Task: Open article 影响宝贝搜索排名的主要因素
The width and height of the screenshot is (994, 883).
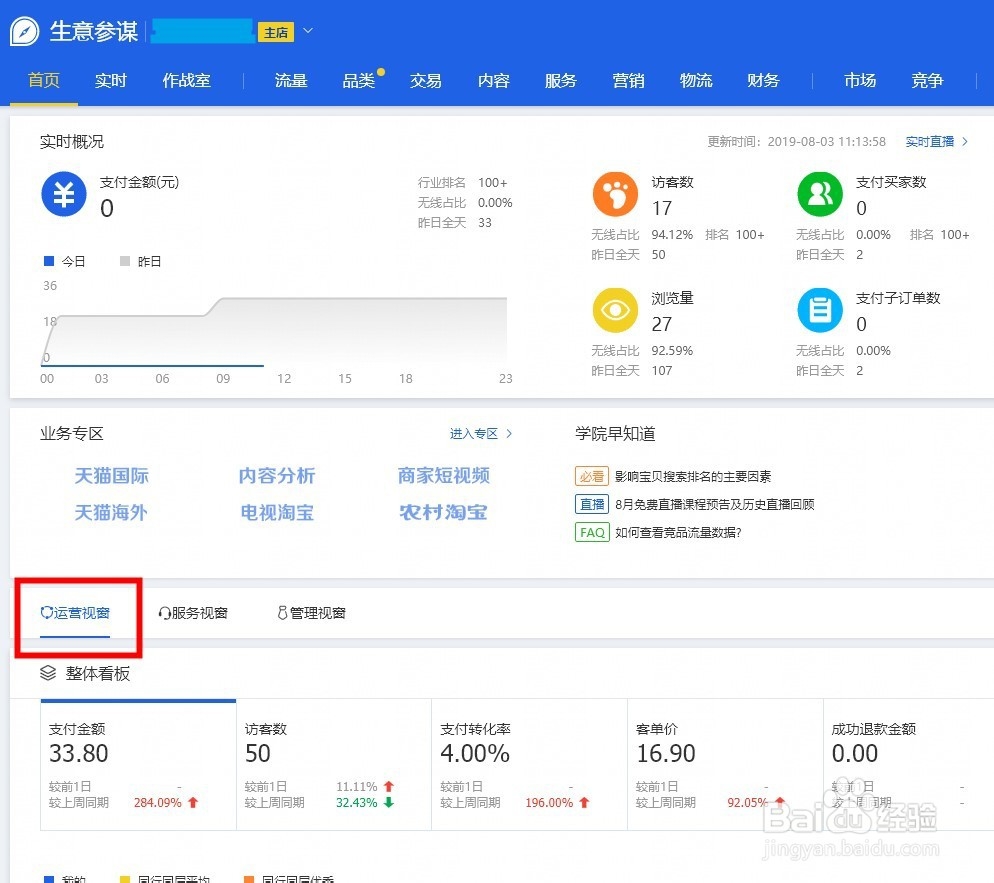Action: (x=693, y=476)
